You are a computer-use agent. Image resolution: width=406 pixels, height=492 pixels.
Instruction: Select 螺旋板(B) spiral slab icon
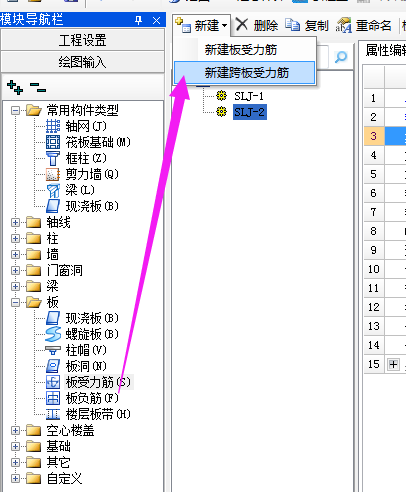click(53, 334)
